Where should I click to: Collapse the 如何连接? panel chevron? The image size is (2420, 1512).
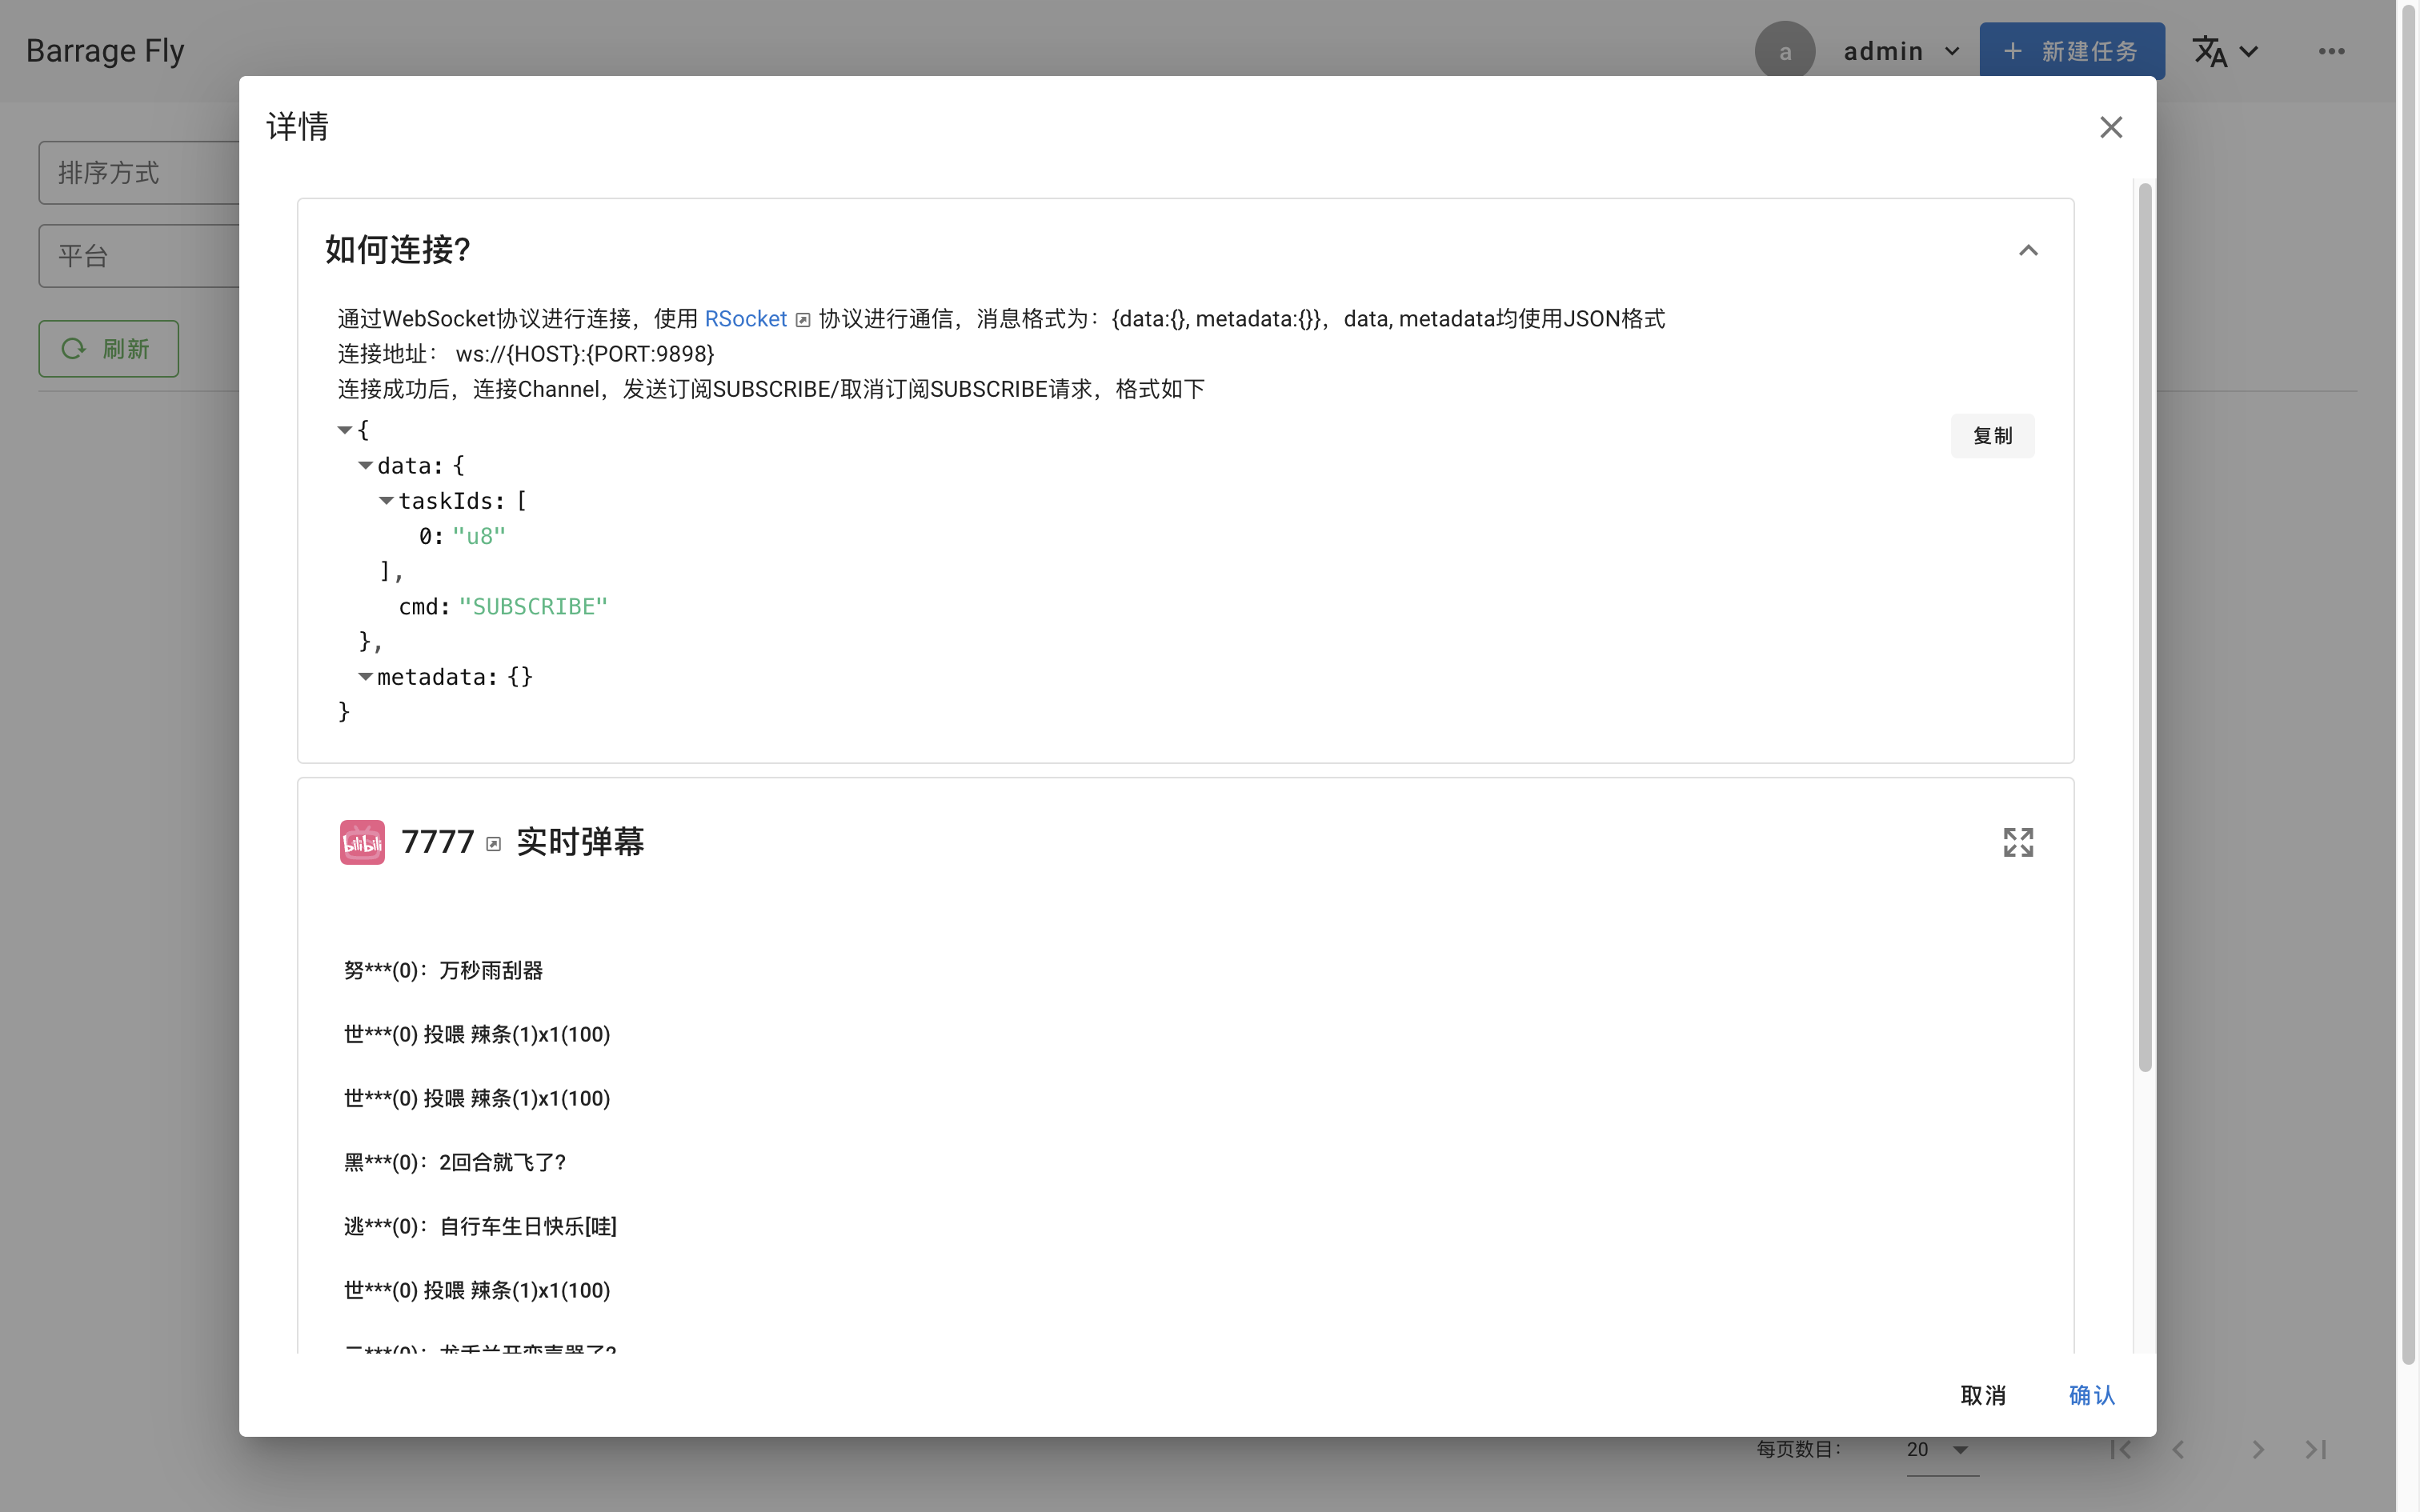click(2027, 250)
